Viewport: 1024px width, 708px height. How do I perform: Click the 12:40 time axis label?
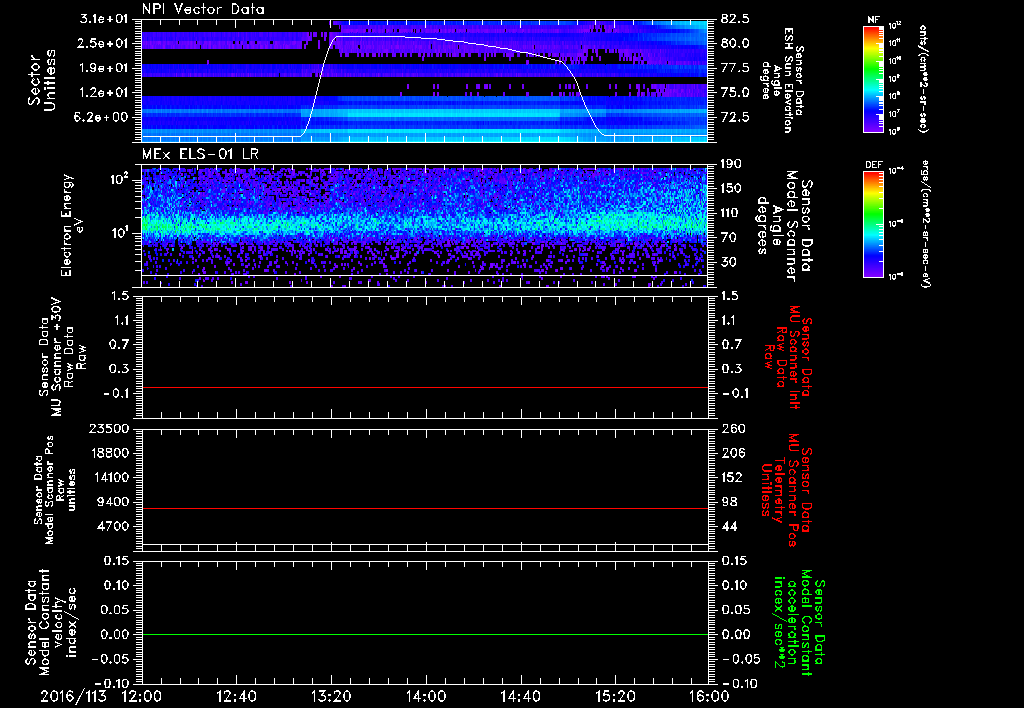pyautogui.click(x=236, y=696)
